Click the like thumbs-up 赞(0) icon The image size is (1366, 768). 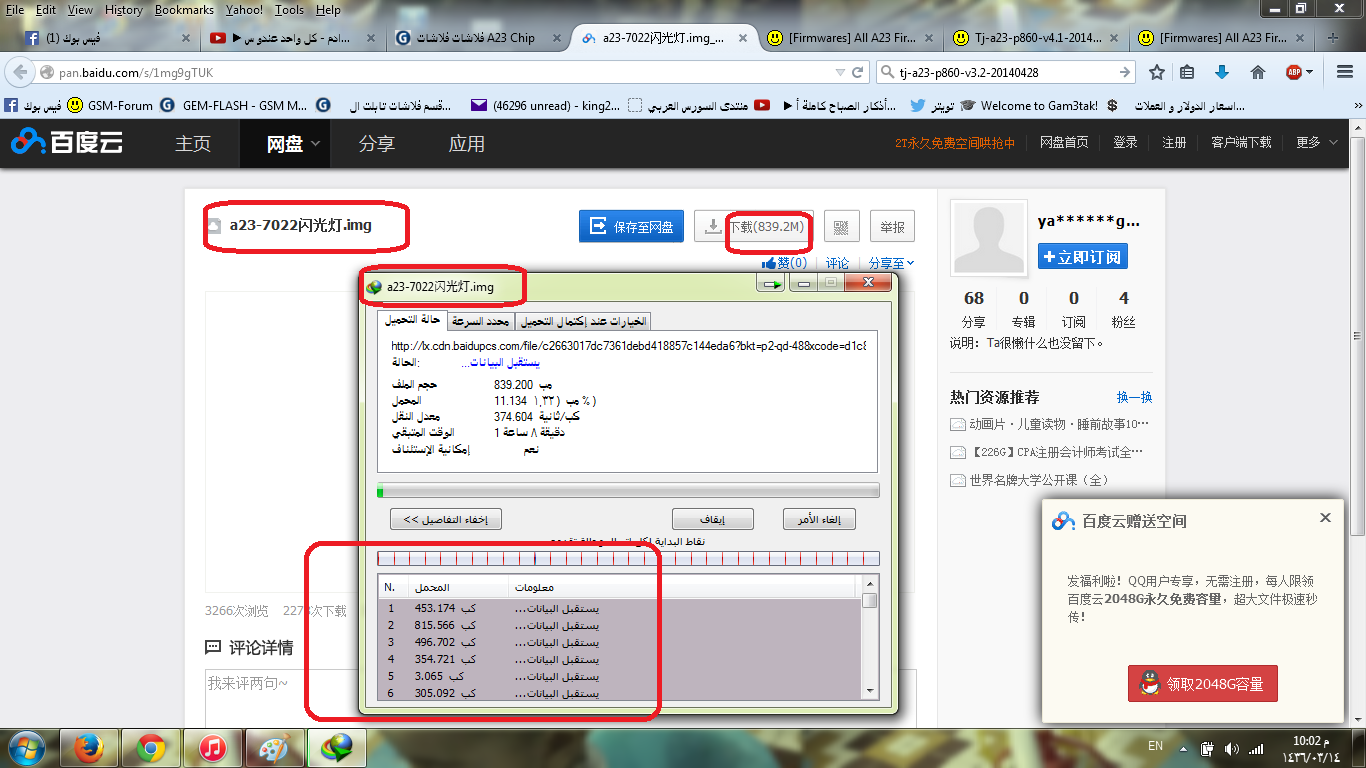784,263
